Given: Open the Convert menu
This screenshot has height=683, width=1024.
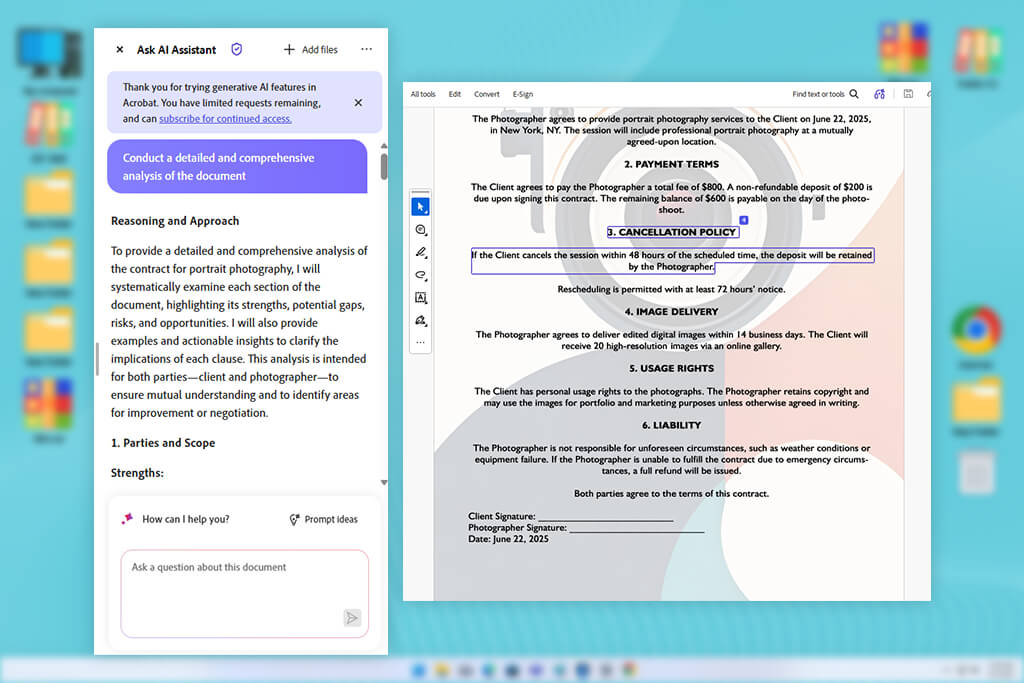Looking at the screenshot, I should click(487, 94).
